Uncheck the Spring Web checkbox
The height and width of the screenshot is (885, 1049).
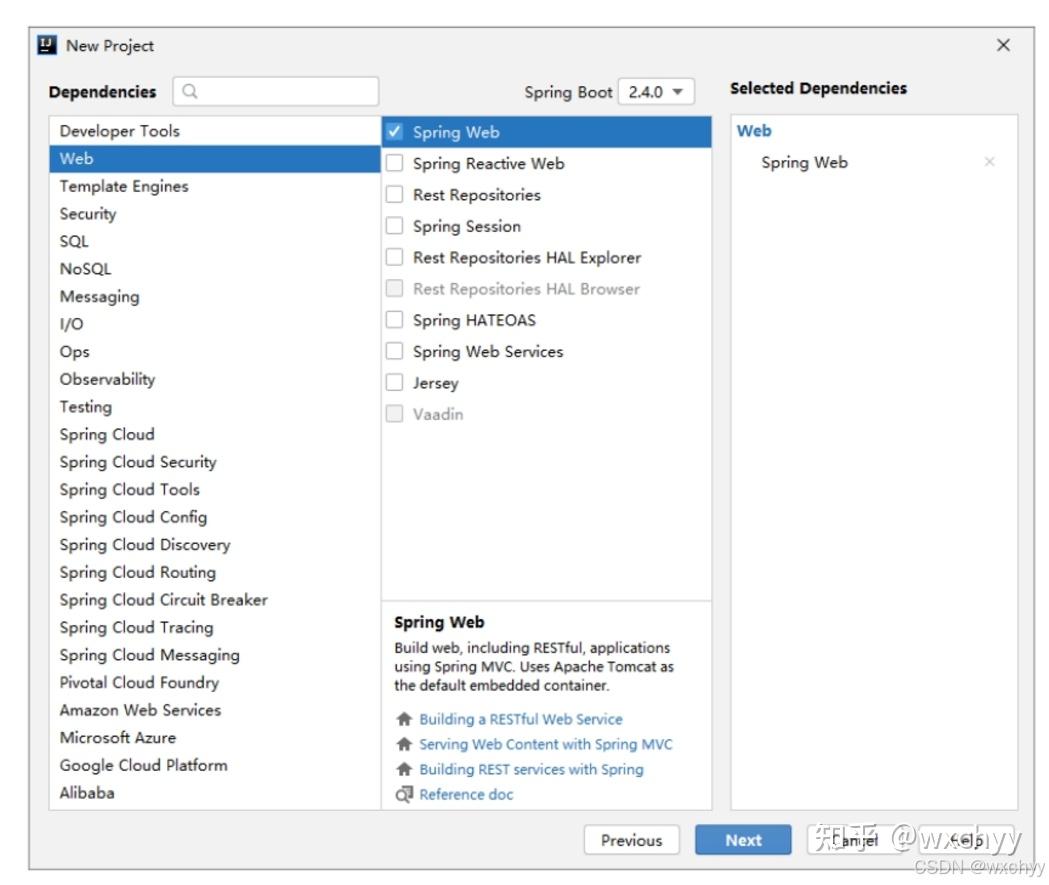[395, 132]
